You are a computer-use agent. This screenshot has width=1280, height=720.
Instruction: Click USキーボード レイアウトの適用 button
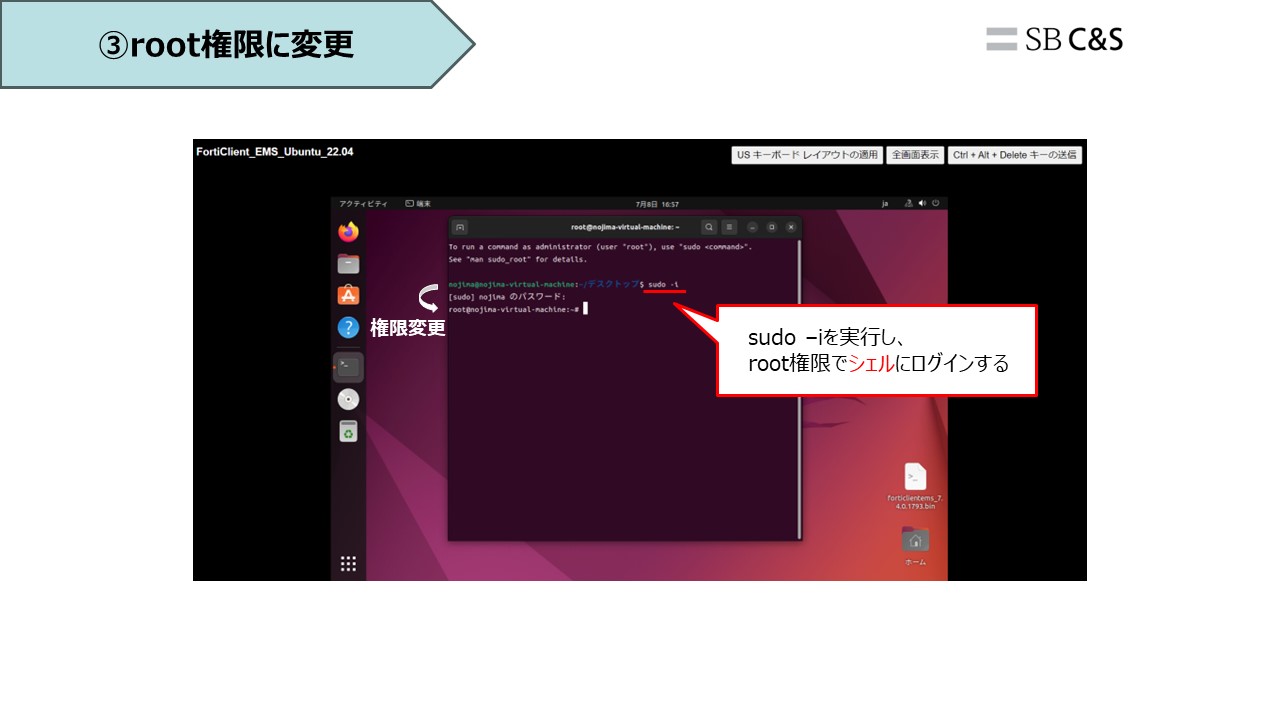(x=807, y=155)
